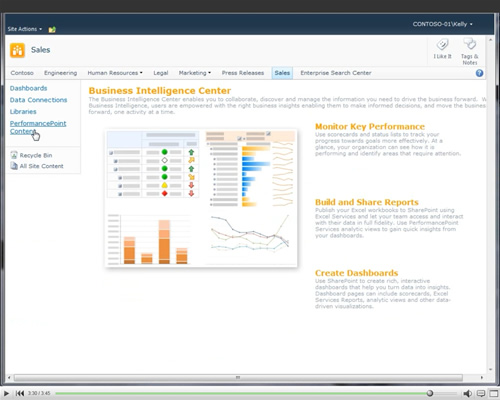Click the navigate up folder icon
Image resolution: width=500 pixels, height=400 pixels.
click(52, 30)
